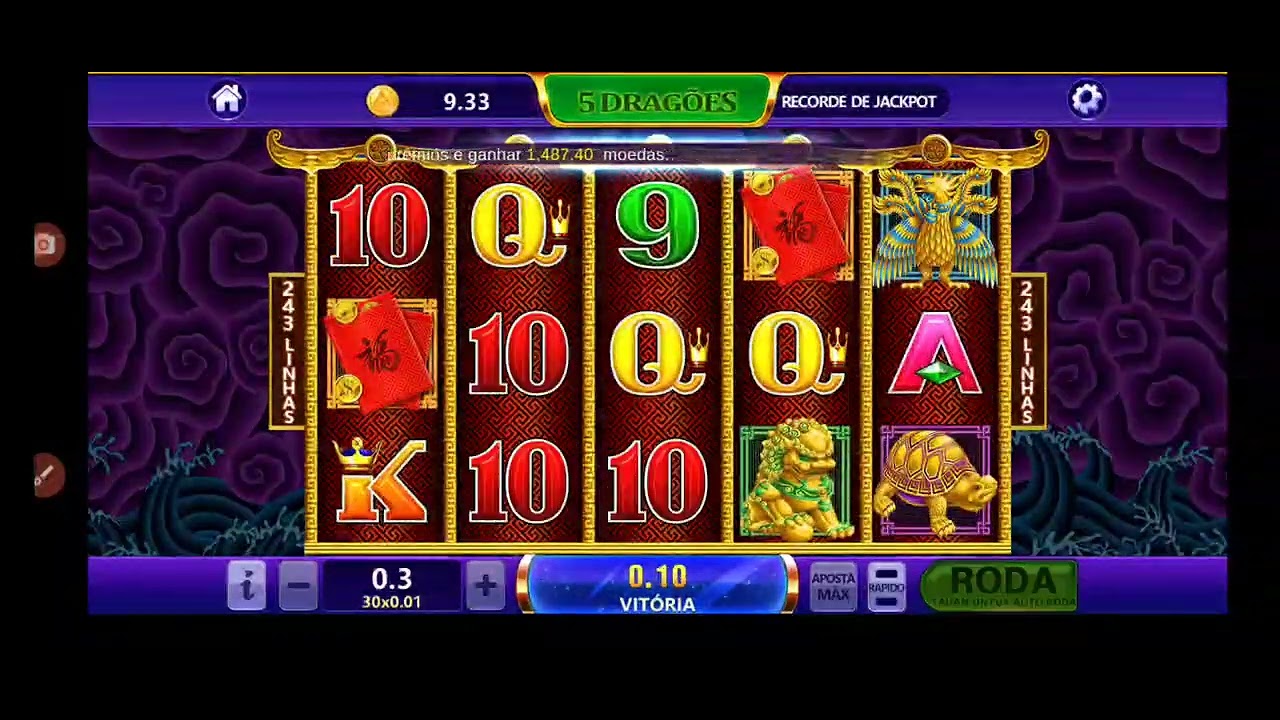Increase the bet with plus button
Screen dimensions: 1280x720
point(485,585)
